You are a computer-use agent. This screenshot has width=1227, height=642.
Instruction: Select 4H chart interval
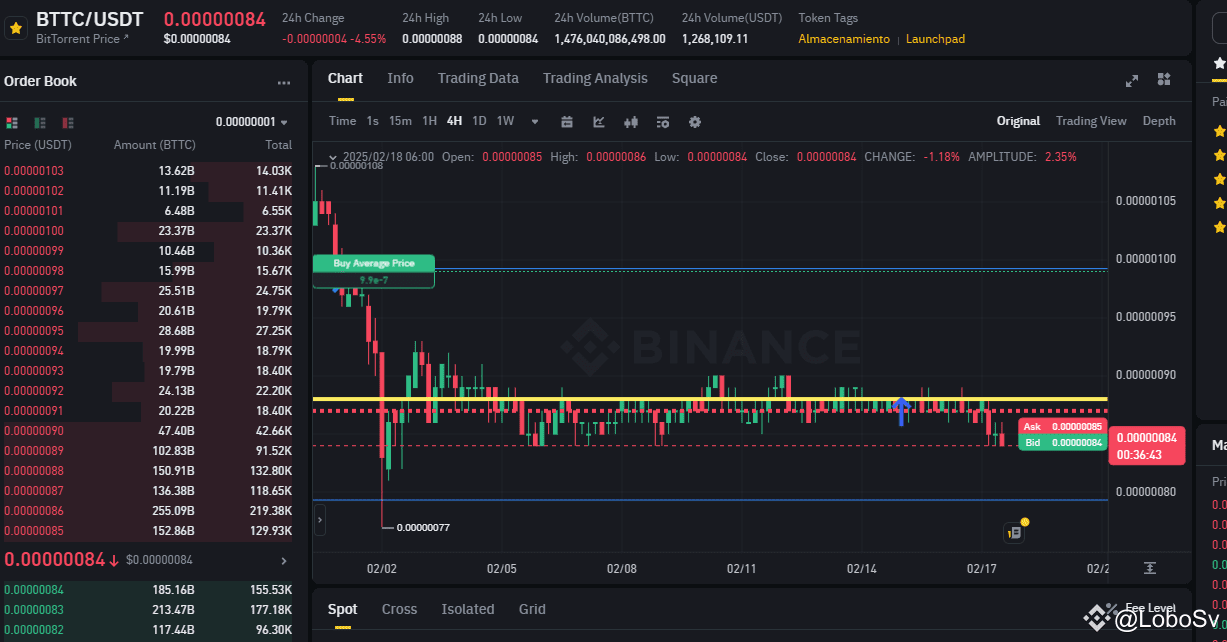[x=454, y=121]
